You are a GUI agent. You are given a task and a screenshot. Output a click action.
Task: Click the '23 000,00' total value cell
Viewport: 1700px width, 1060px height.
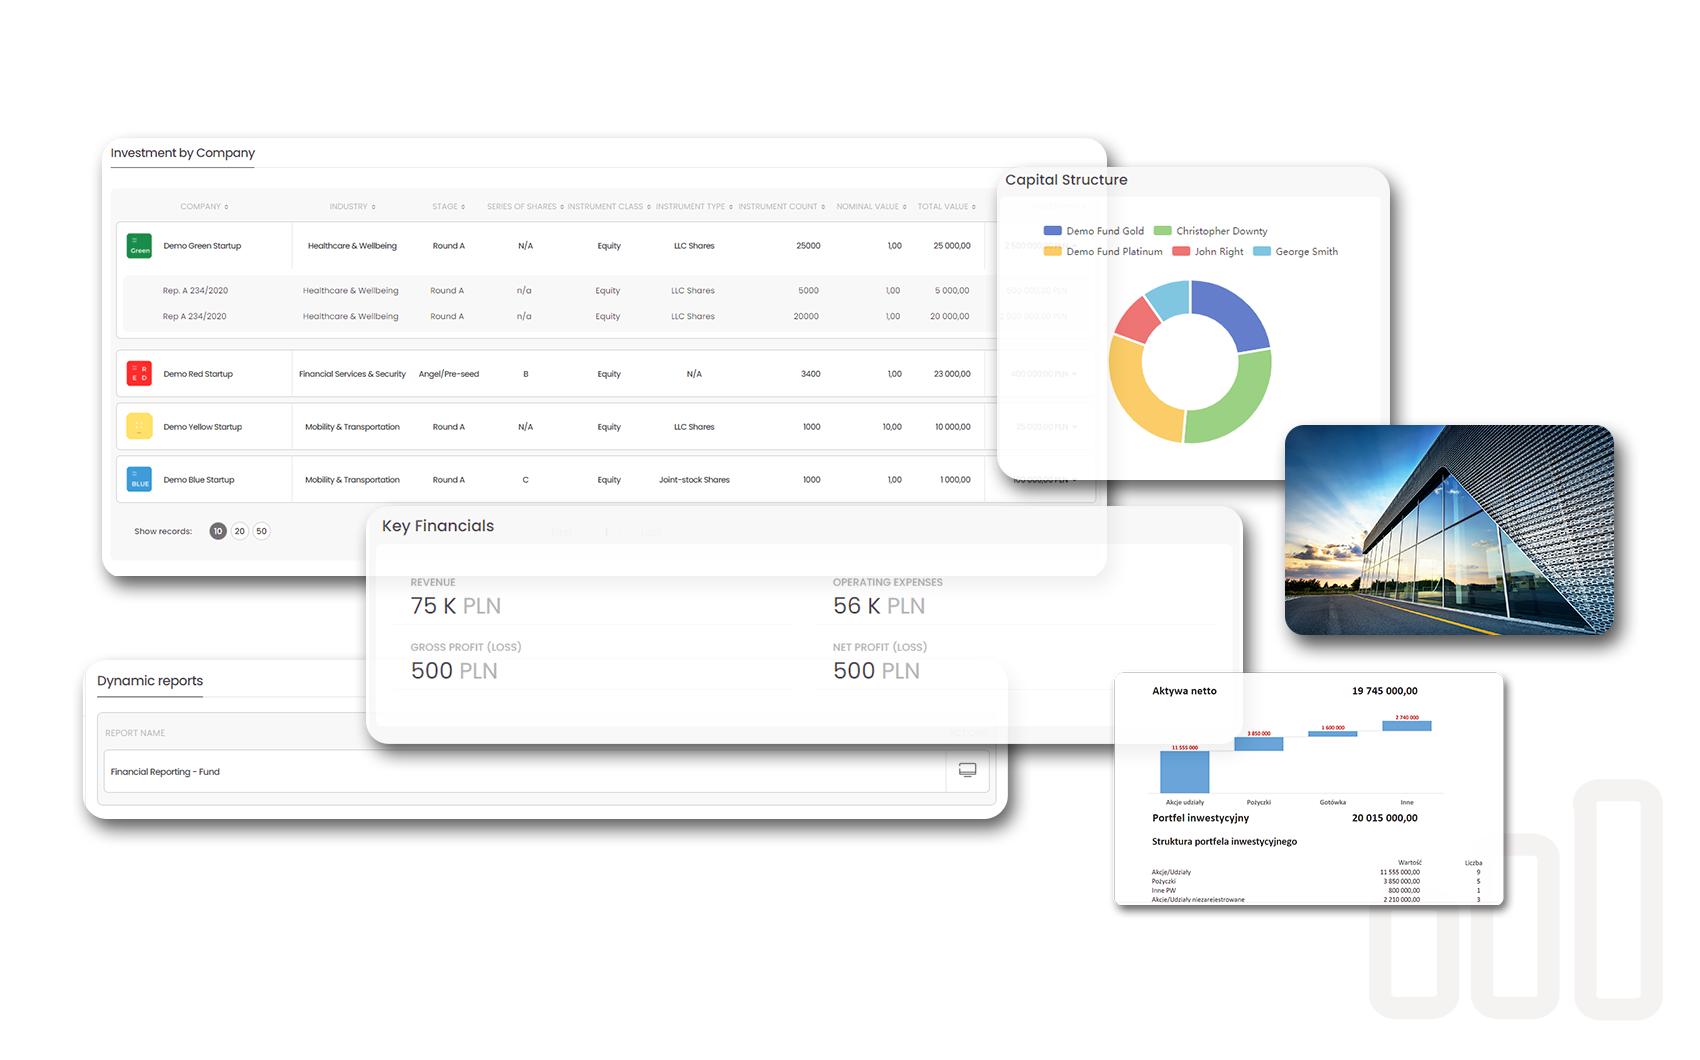pos(952,374)
